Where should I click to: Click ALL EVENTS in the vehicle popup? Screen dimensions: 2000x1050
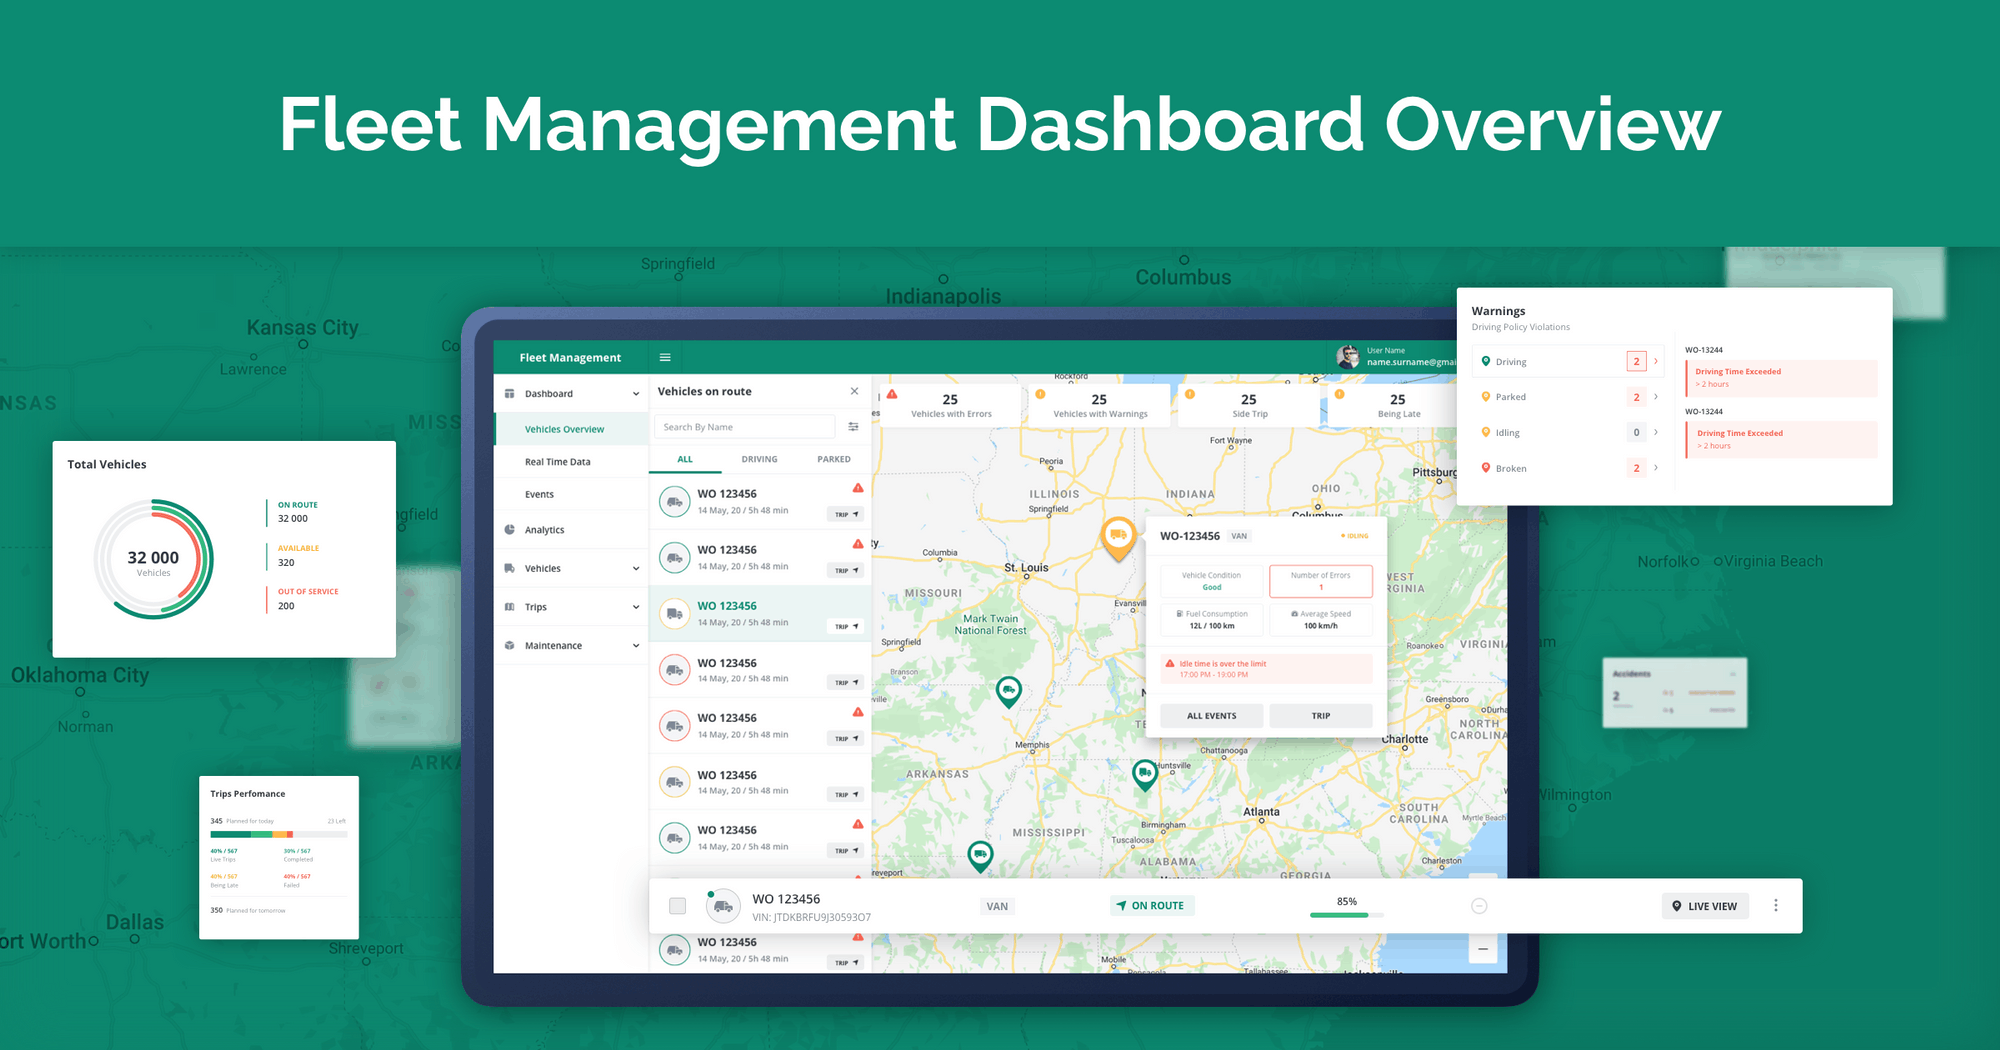1210,715
